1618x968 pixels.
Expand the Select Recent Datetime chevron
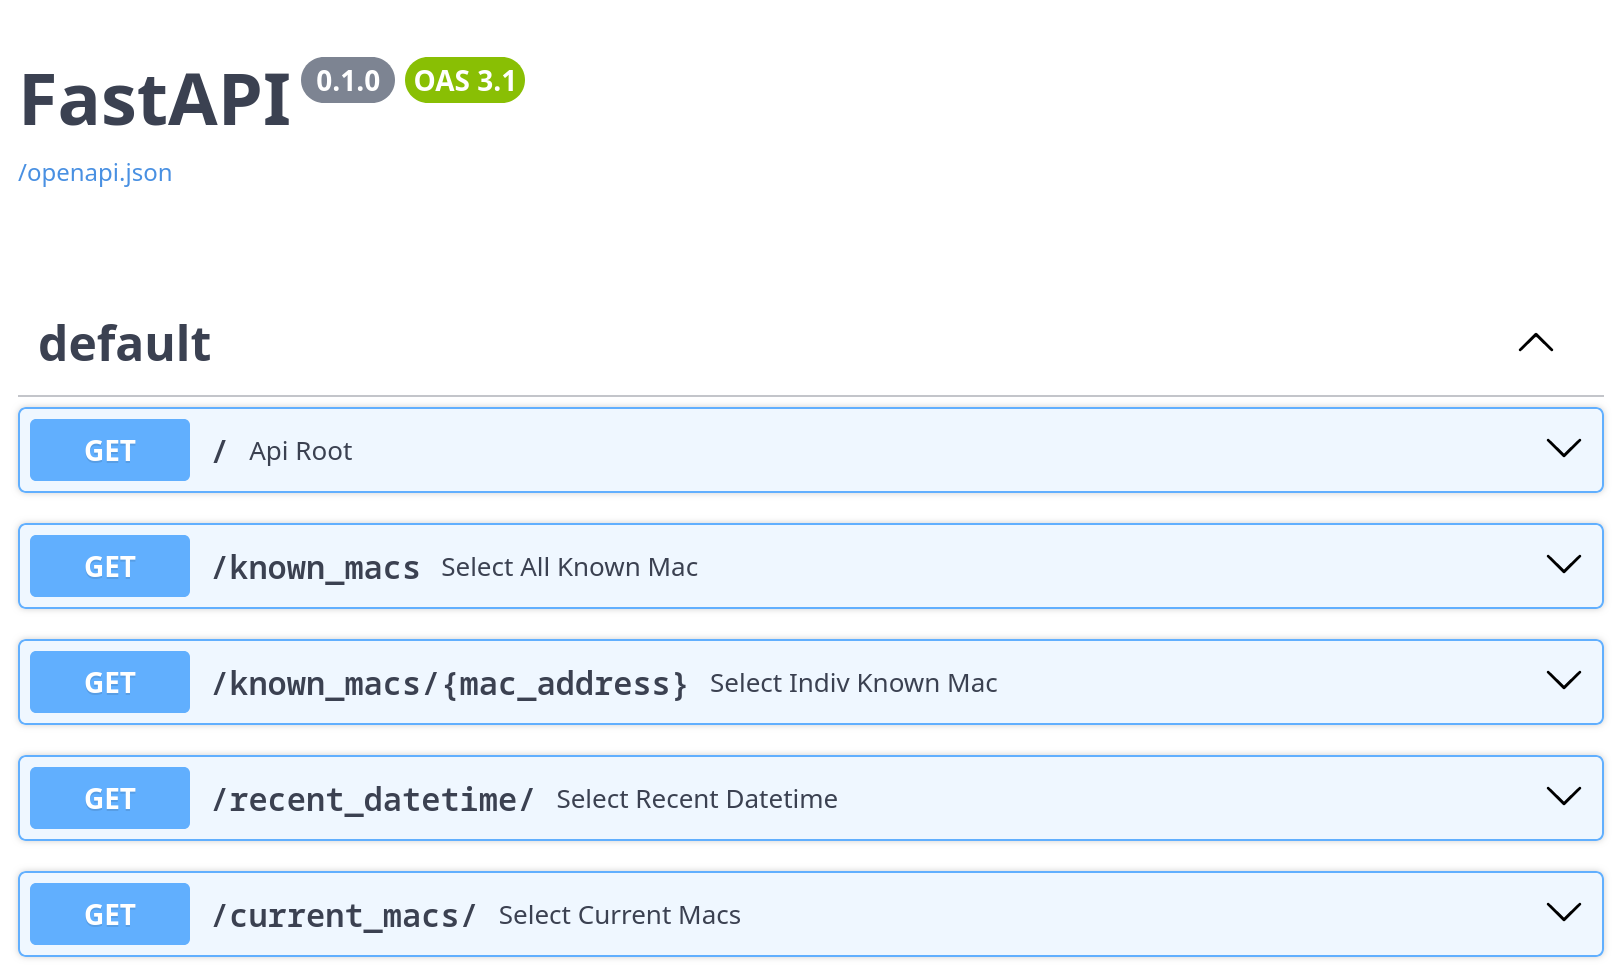(x=1564, y=796)
